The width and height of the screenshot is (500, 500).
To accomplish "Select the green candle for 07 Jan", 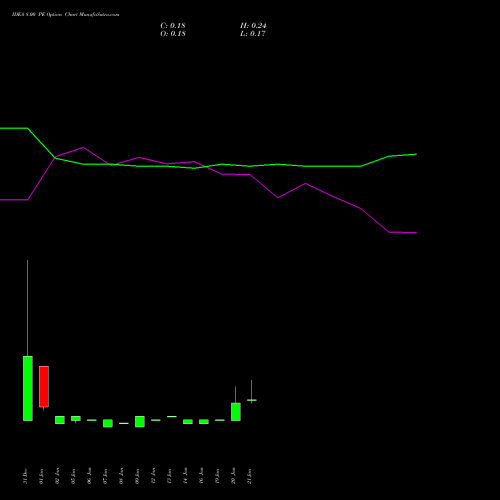I will (108, 423).
